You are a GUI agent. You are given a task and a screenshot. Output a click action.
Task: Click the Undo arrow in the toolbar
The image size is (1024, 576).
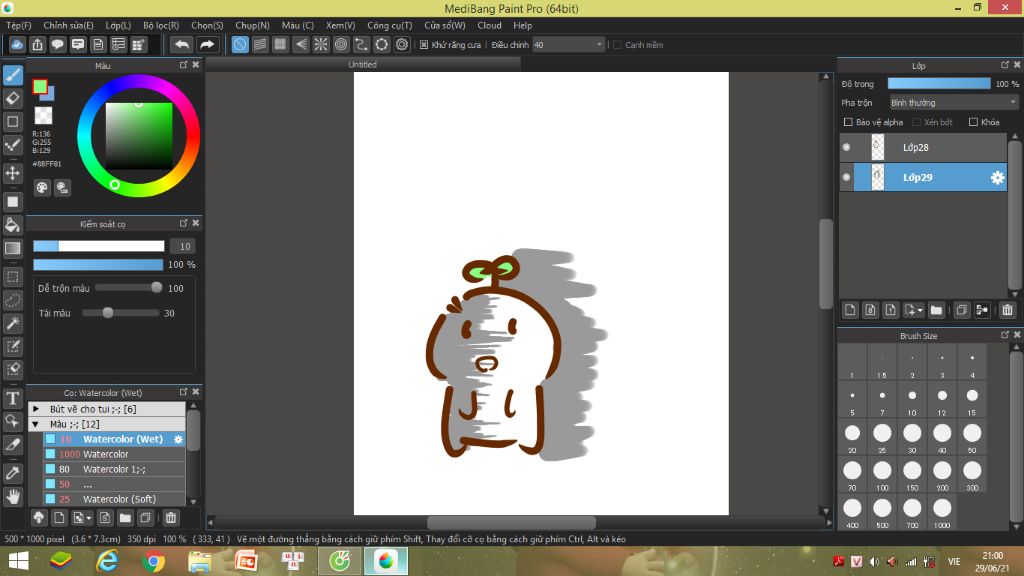click(182, 44)
